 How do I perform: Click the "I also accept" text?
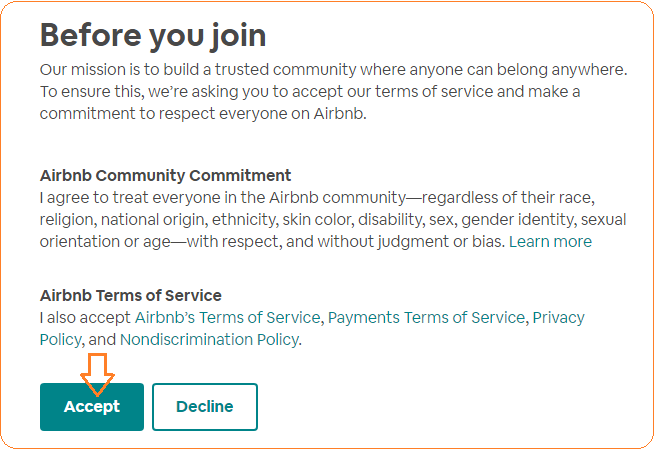(85, 317)
